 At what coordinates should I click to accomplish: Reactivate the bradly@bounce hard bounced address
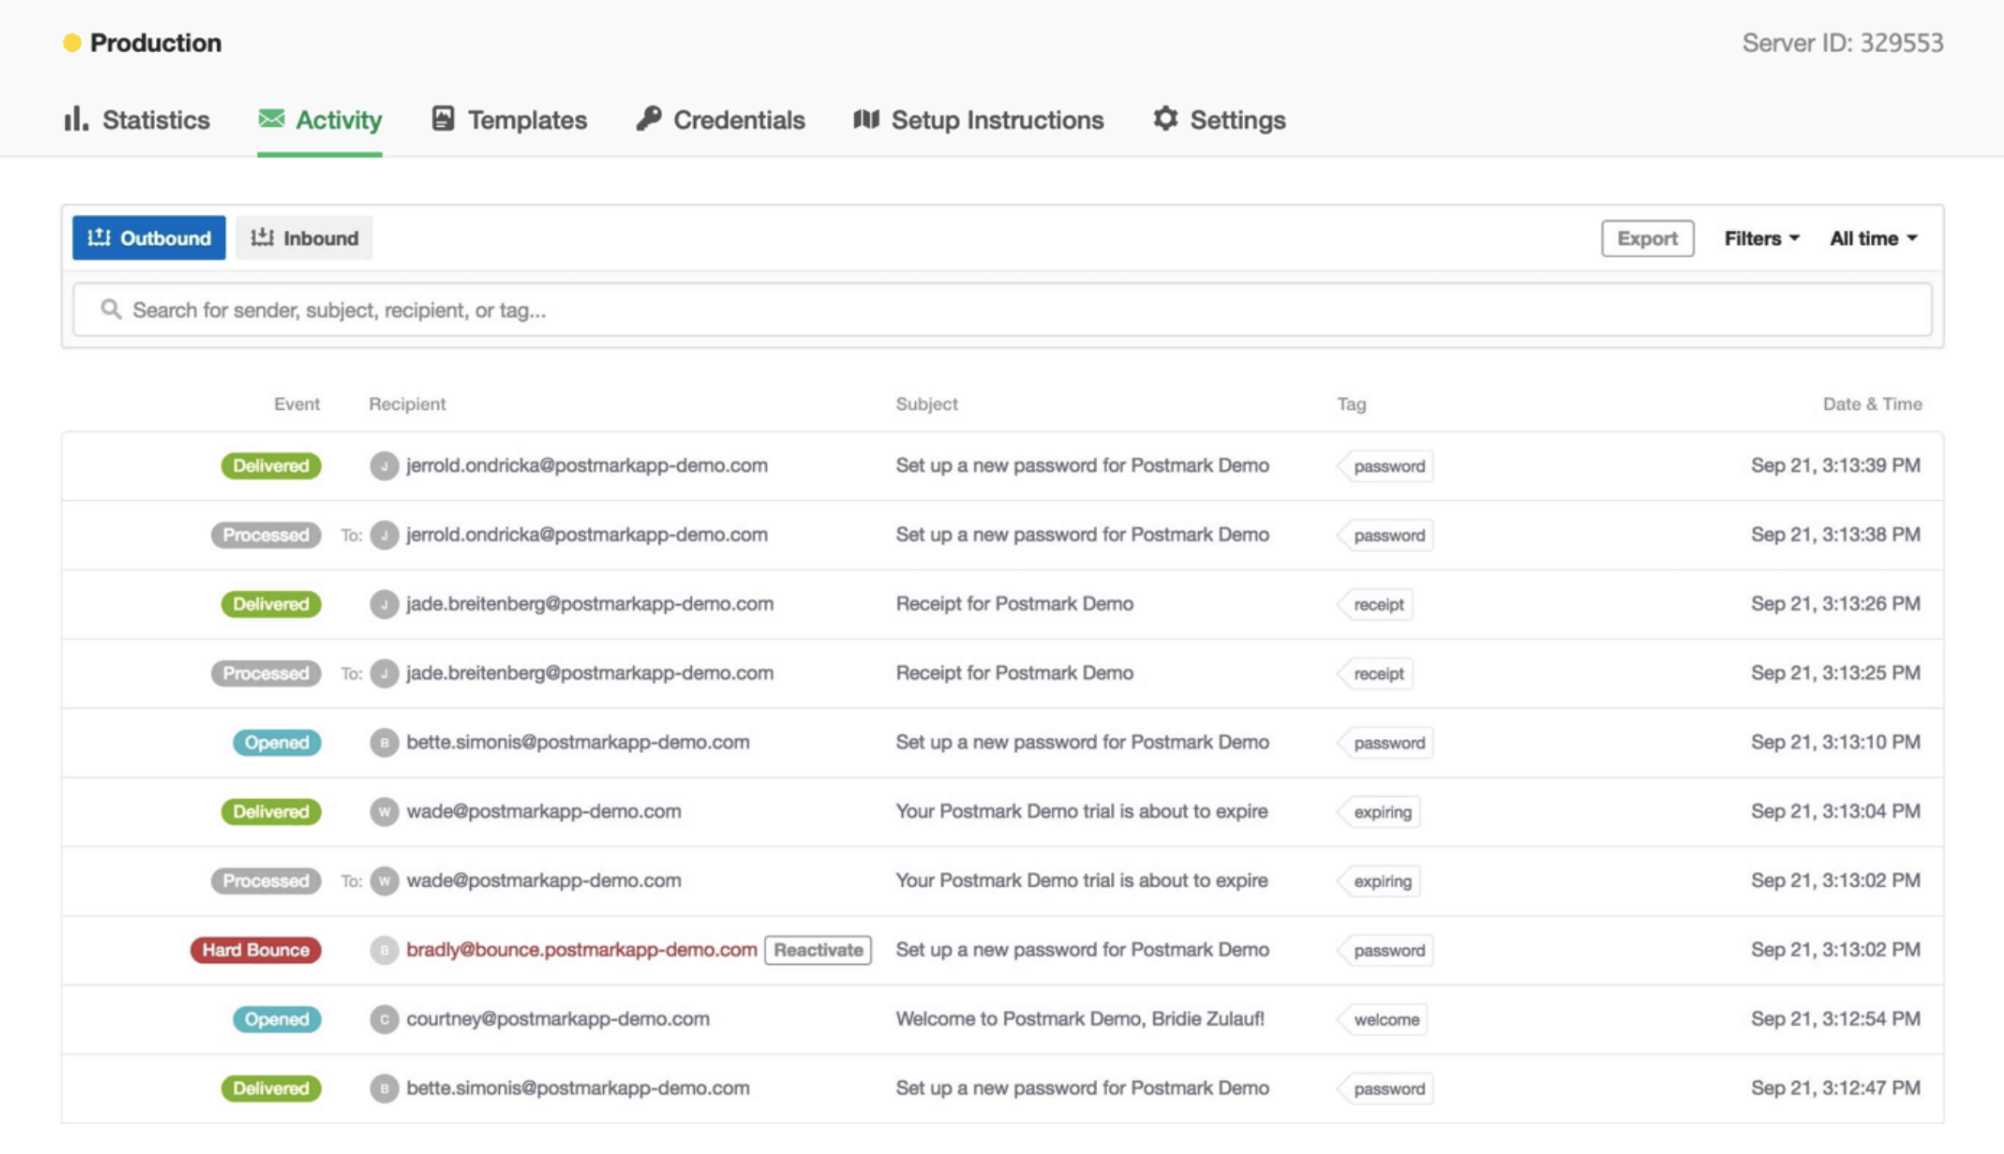coord(817,949)
